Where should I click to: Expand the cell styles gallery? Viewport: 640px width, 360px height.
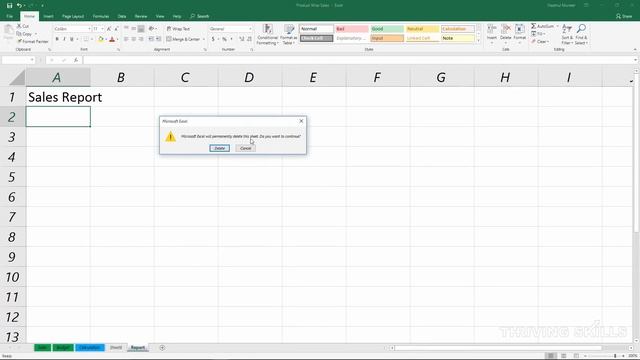click(478, 41)
